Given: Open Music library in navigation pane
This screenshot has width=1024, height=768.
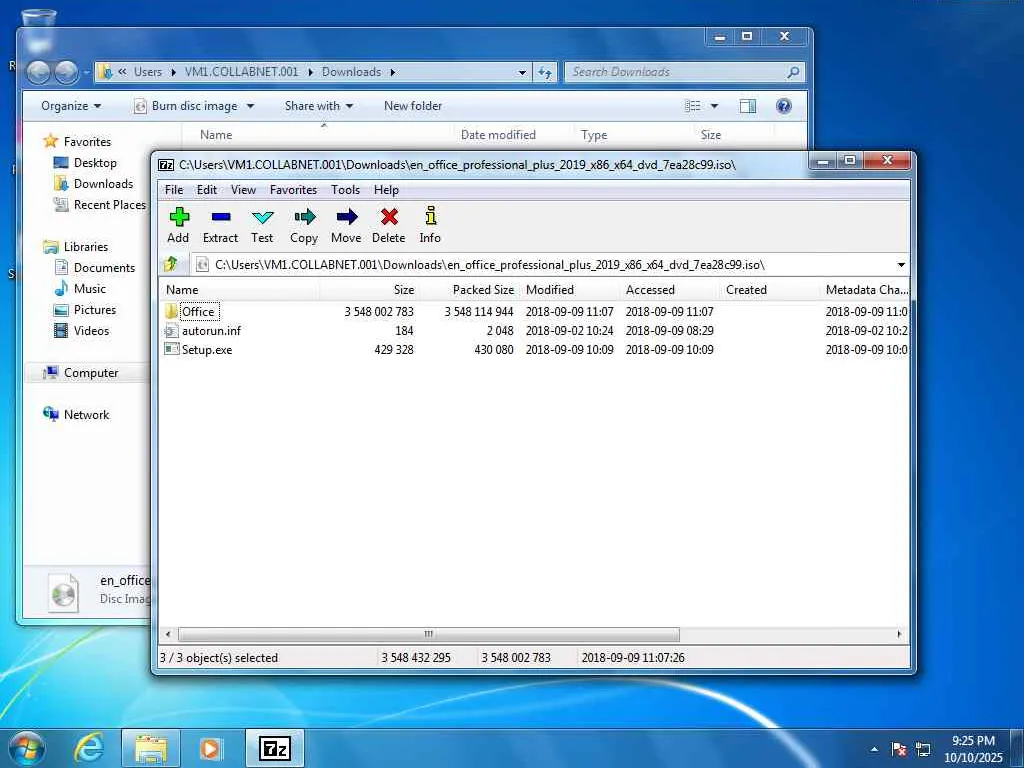Looking at the screenshot, I should pyautogui.click(x=80, y=289).
